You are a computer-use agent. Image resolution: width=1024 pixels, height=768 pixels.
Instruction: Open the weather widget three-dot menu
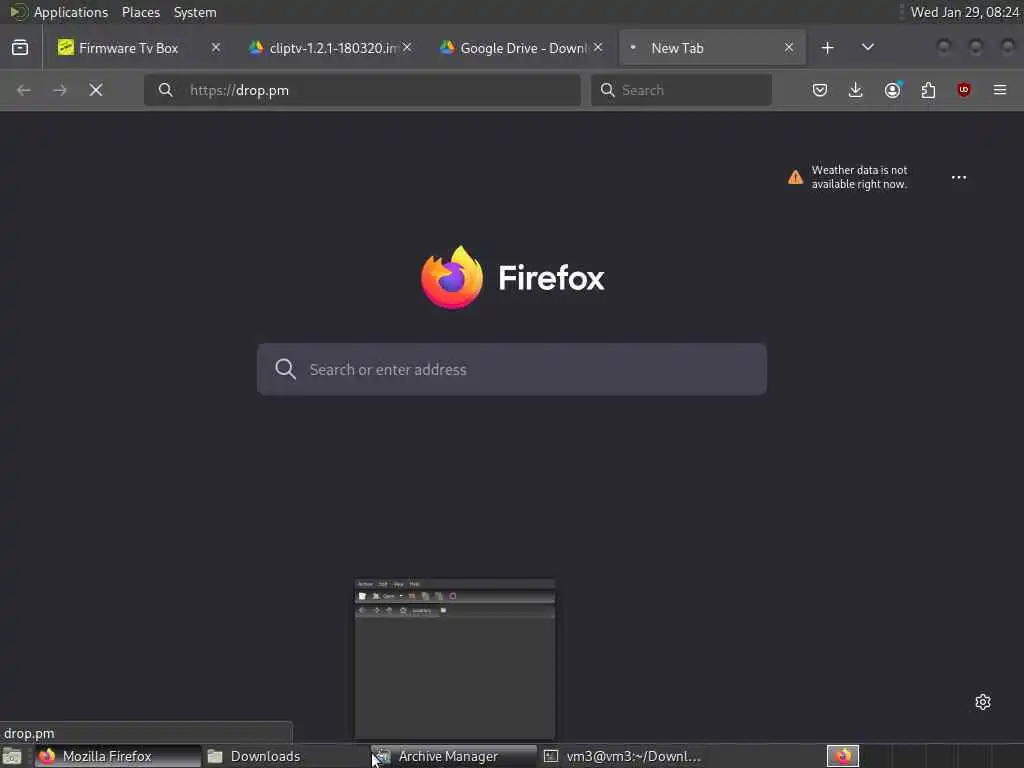[959, 178]
